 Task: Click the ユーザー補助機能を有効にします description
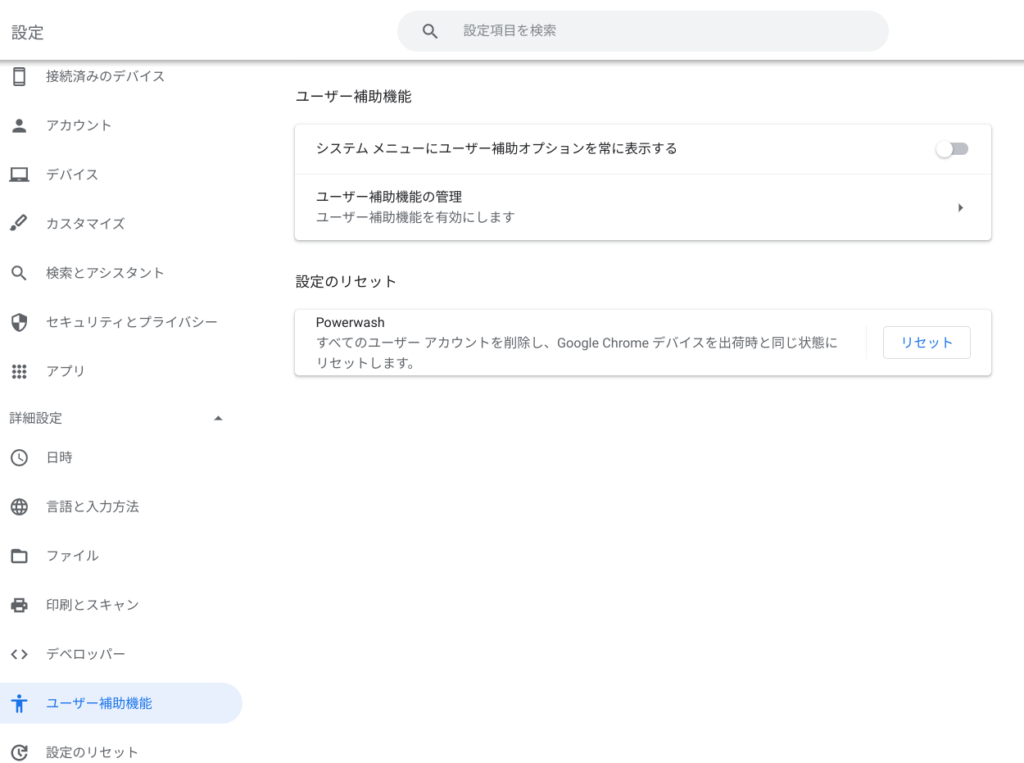(415, 217)
